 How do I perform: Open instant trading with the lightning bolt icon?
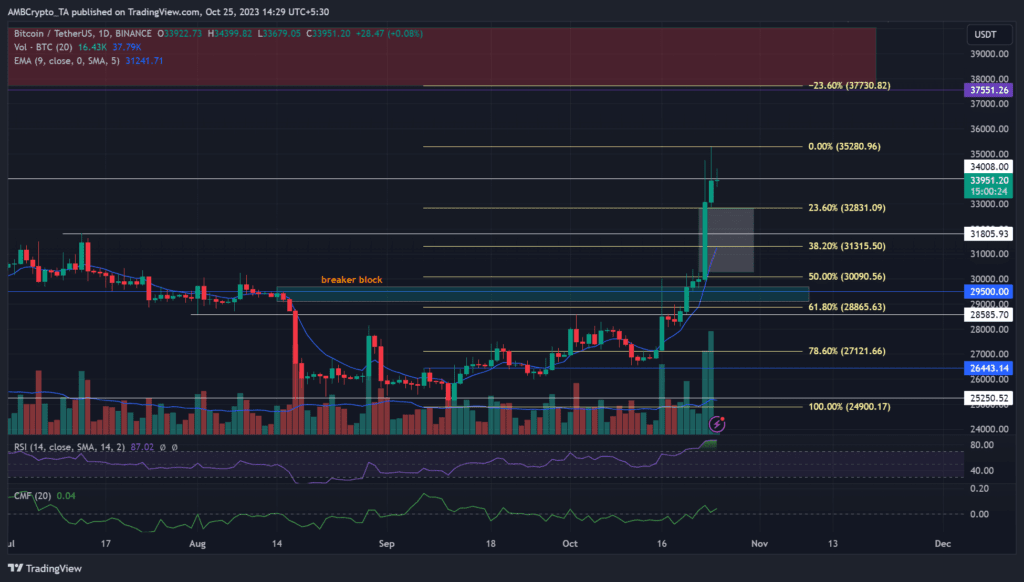[x=718, y=424]
